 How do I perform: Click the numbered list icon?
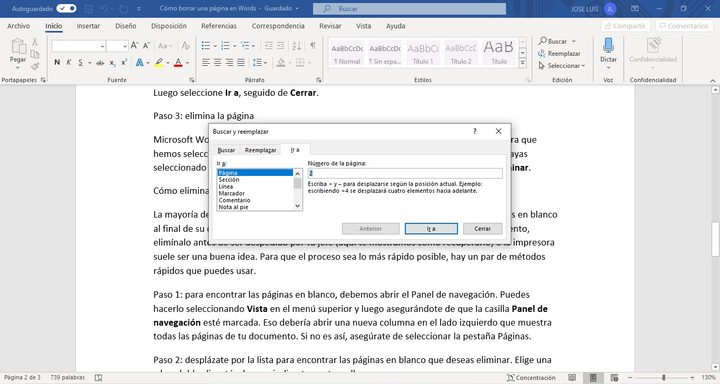225,45
